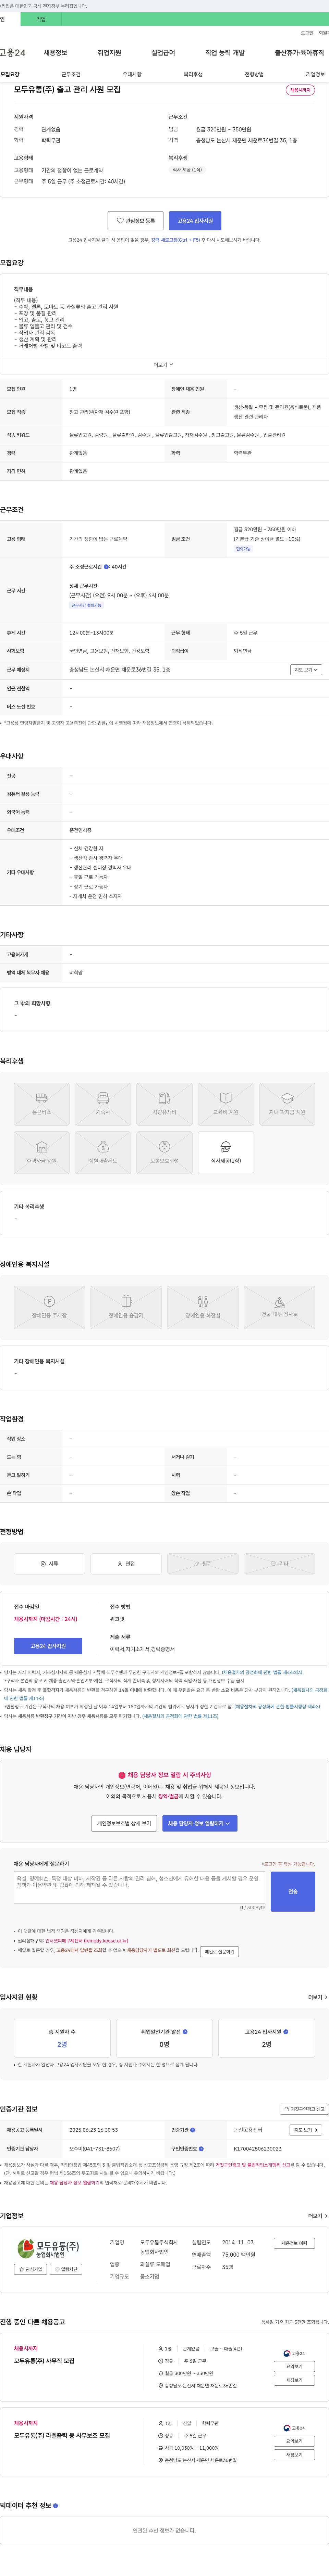Open 모두유통(주) 사무직 모집 posting
This screenshot has height=2576, width=329.
pyautogui.click(x=44, y=2361)
